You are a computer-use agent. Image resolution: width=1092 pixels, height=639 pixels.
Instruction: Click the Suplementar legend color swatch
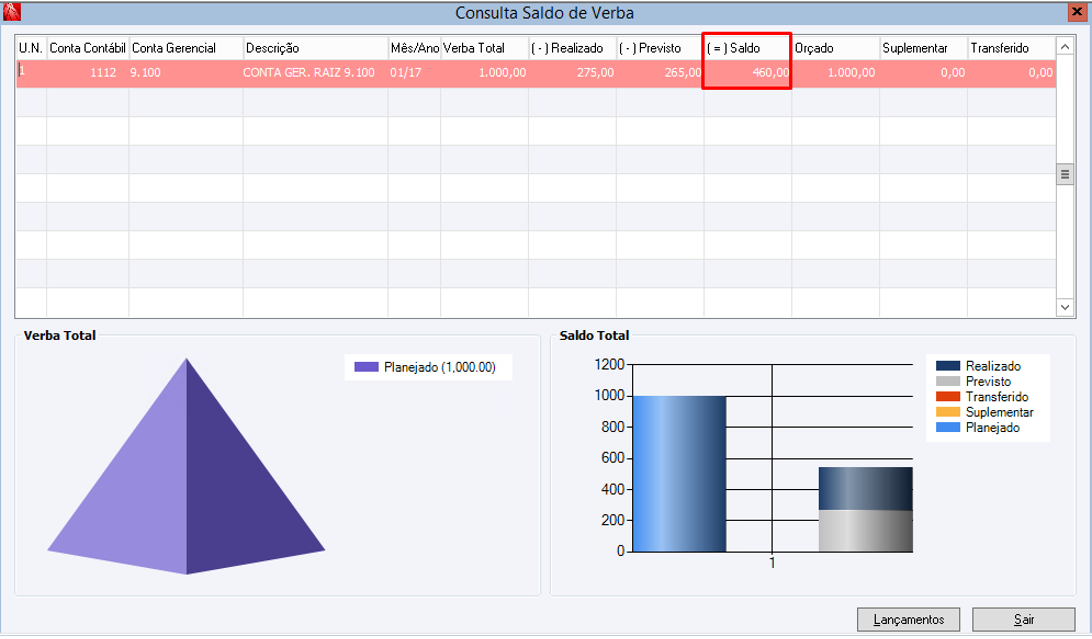coord(948,412)
